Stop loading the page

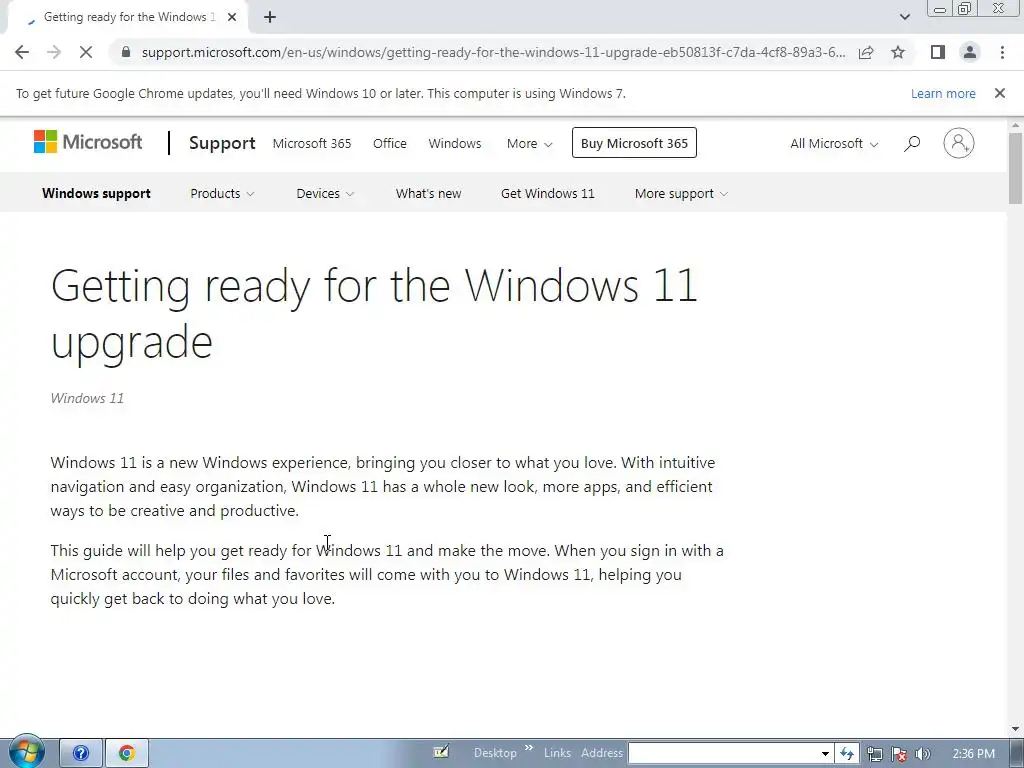pyautogui.click(x=86, y=52)
